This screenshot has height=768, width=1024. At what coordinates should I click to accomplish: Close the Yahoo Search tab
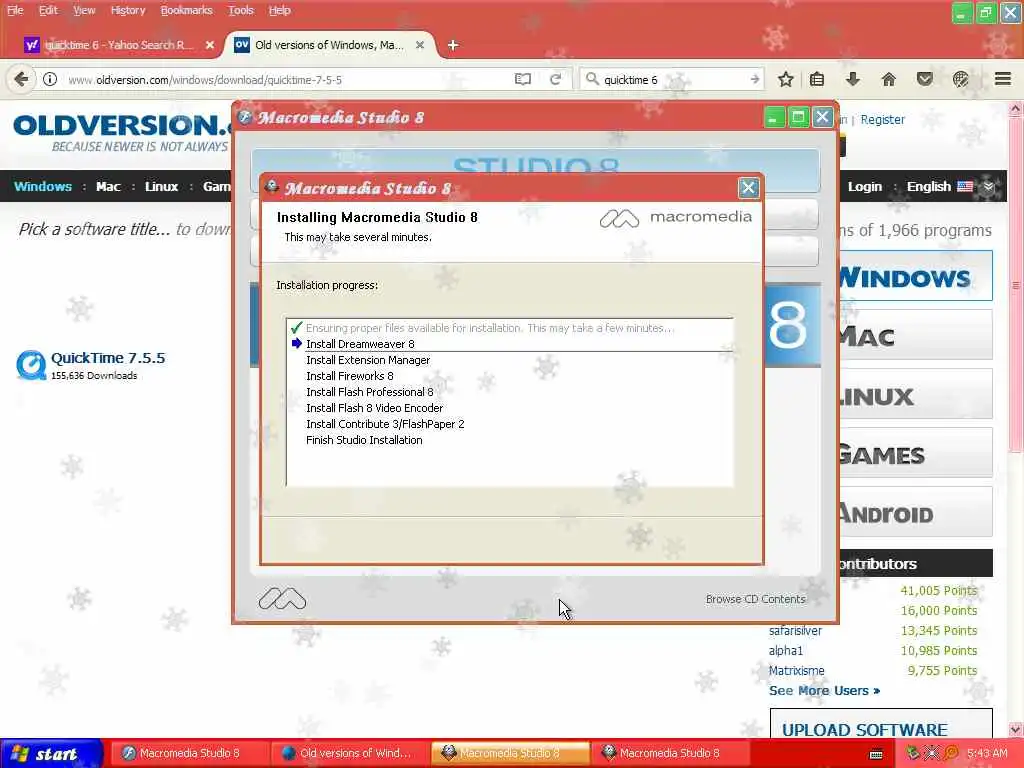pos(210,45)
